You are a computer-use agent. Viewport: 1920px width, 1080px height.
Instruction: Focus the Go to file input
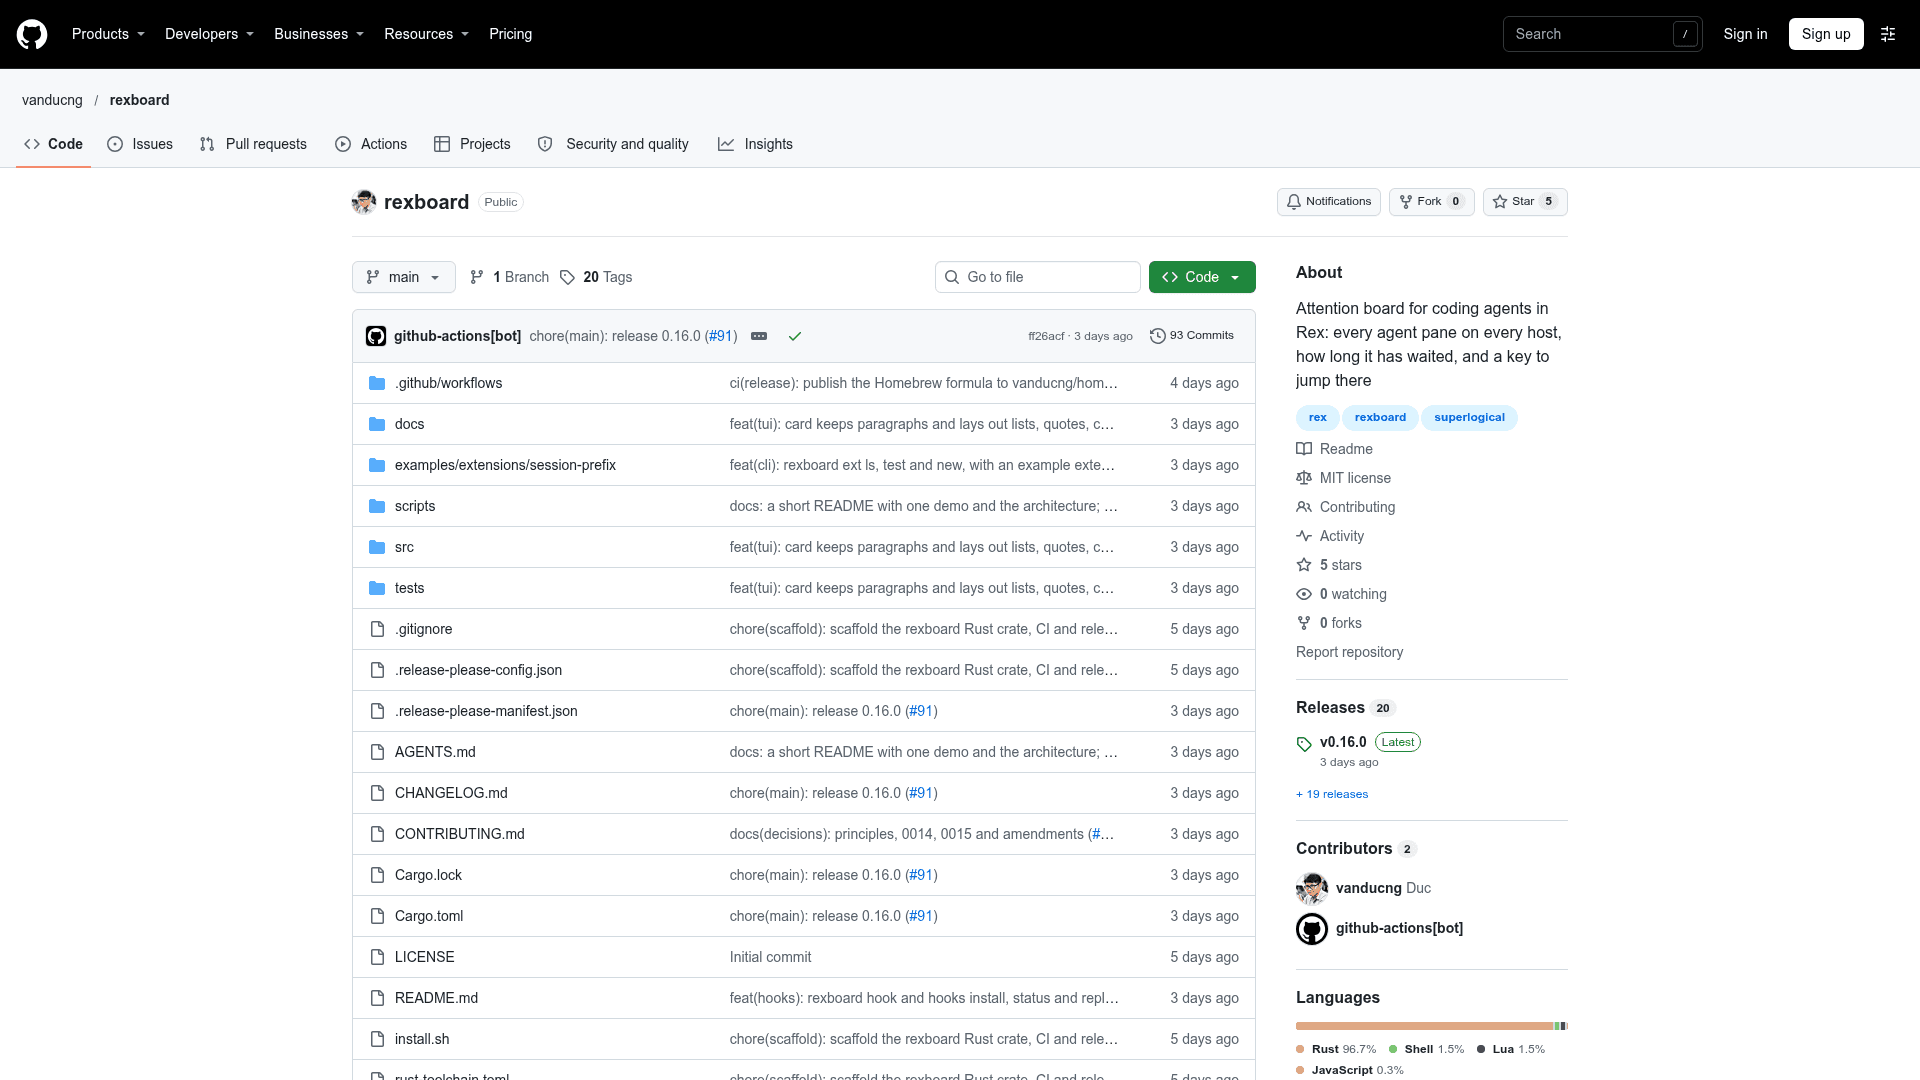pyautogui.click(x=1038, y=277)
